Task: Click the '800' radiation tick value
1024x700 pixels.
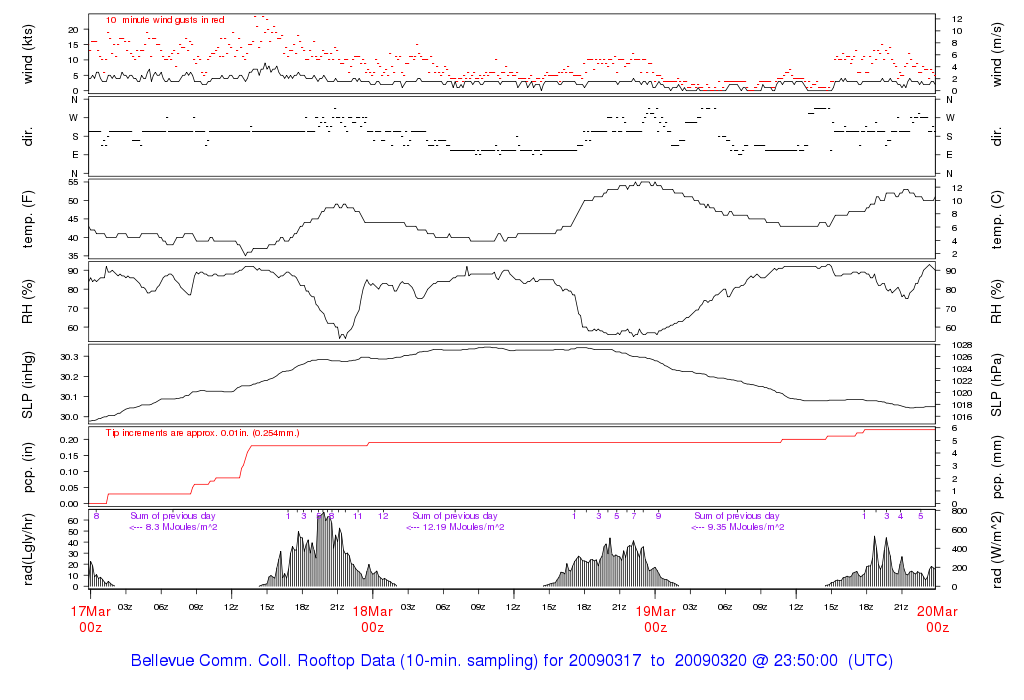Action: [x=959, y=511]
